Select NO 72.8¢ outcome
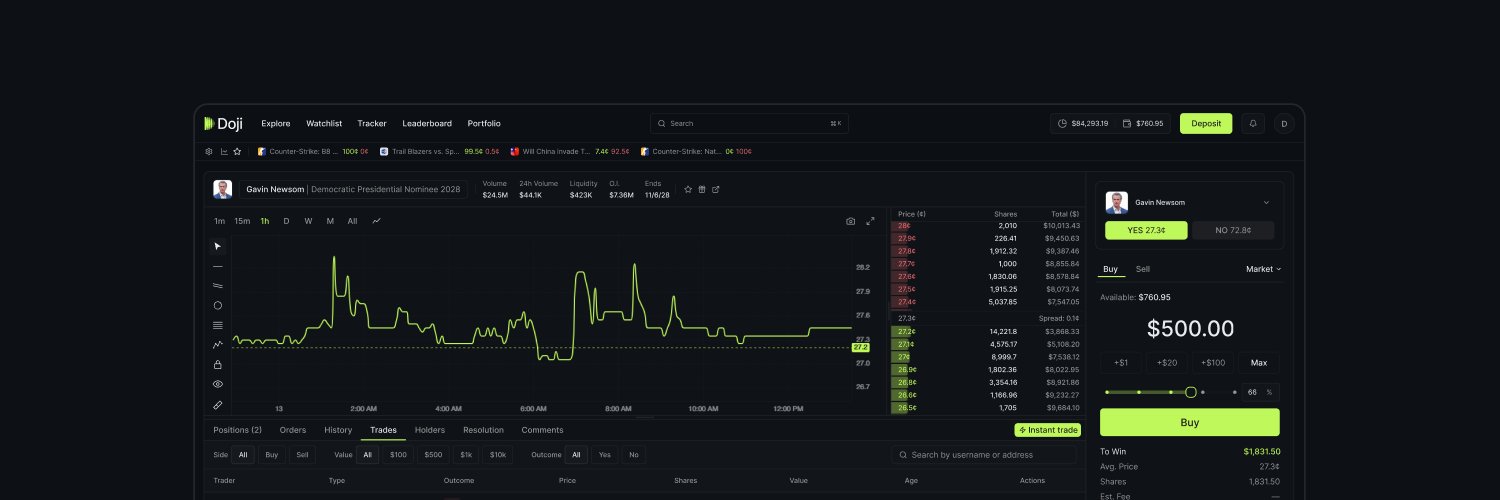 1233,230
